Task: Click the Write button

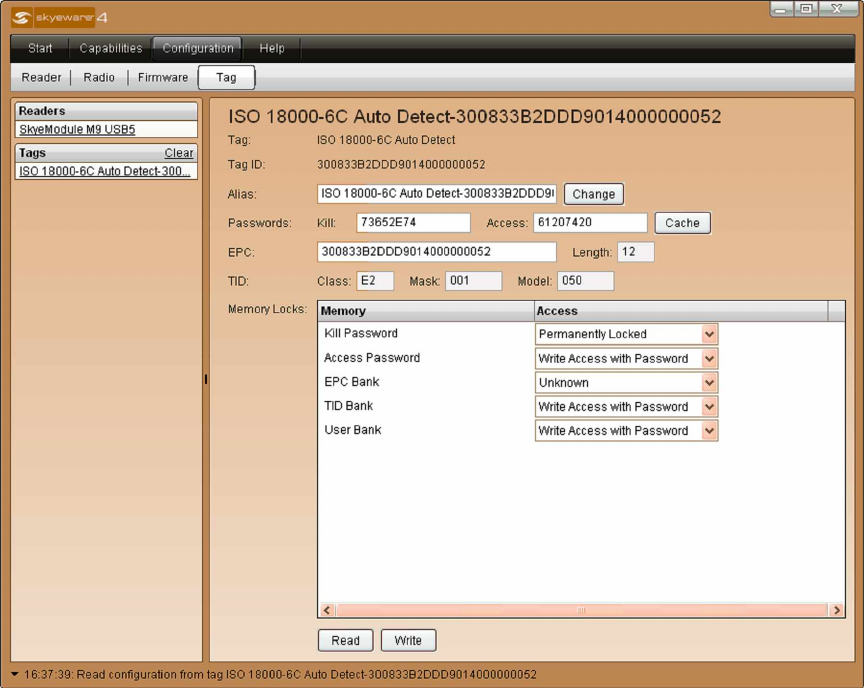Action: 408,641
